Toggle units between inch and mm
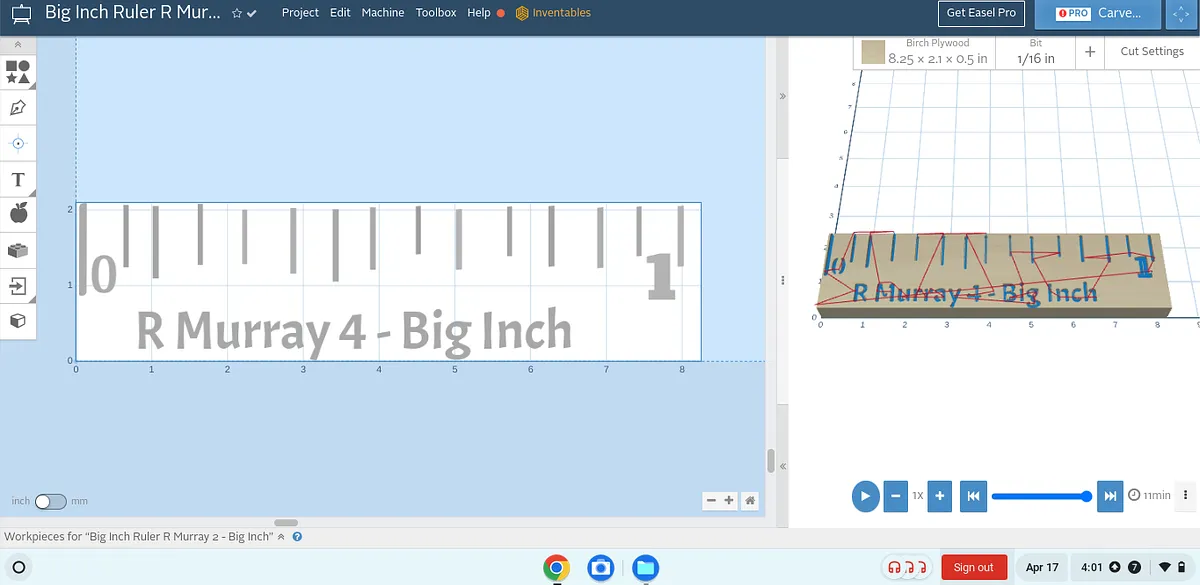1200x585 pixels. pyautogui.click(x=49, y=501)
